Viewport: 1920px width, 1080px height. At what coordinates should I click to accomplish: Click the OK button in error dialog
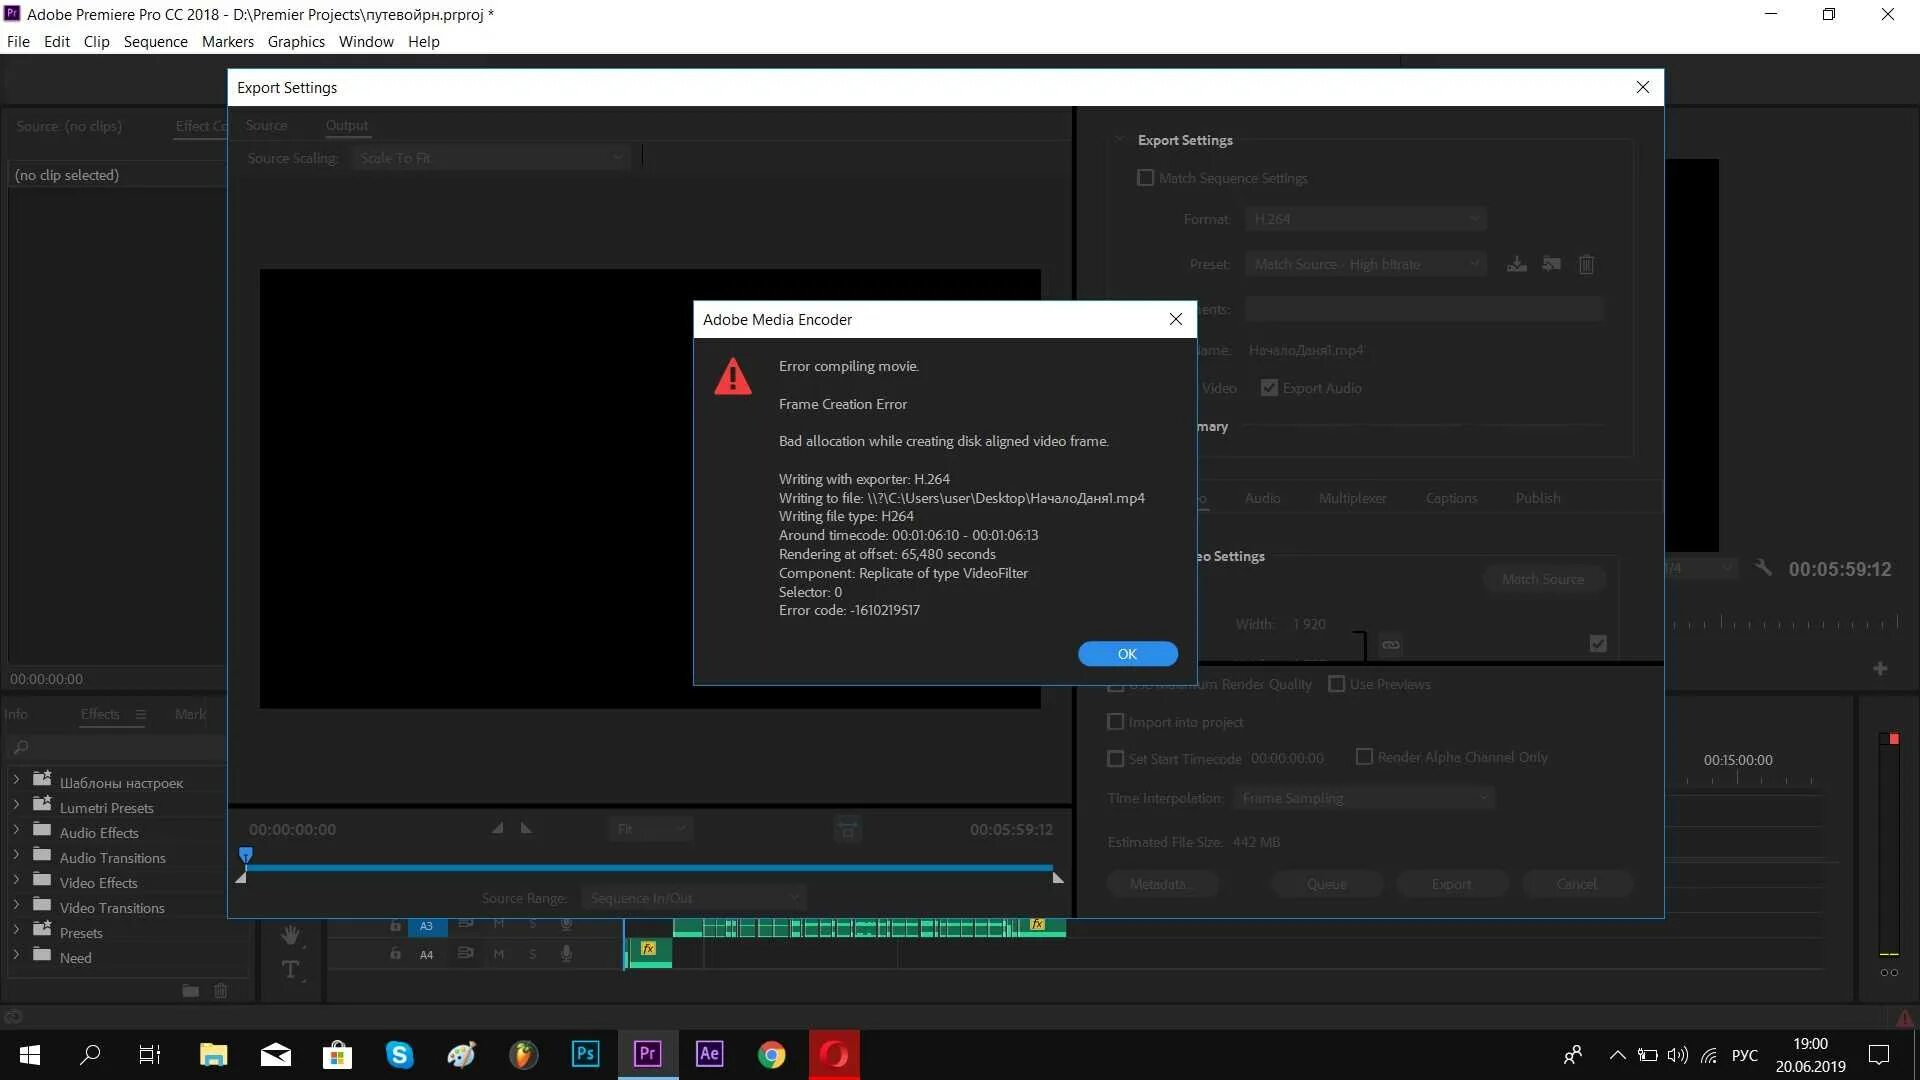click(1127, 654)
